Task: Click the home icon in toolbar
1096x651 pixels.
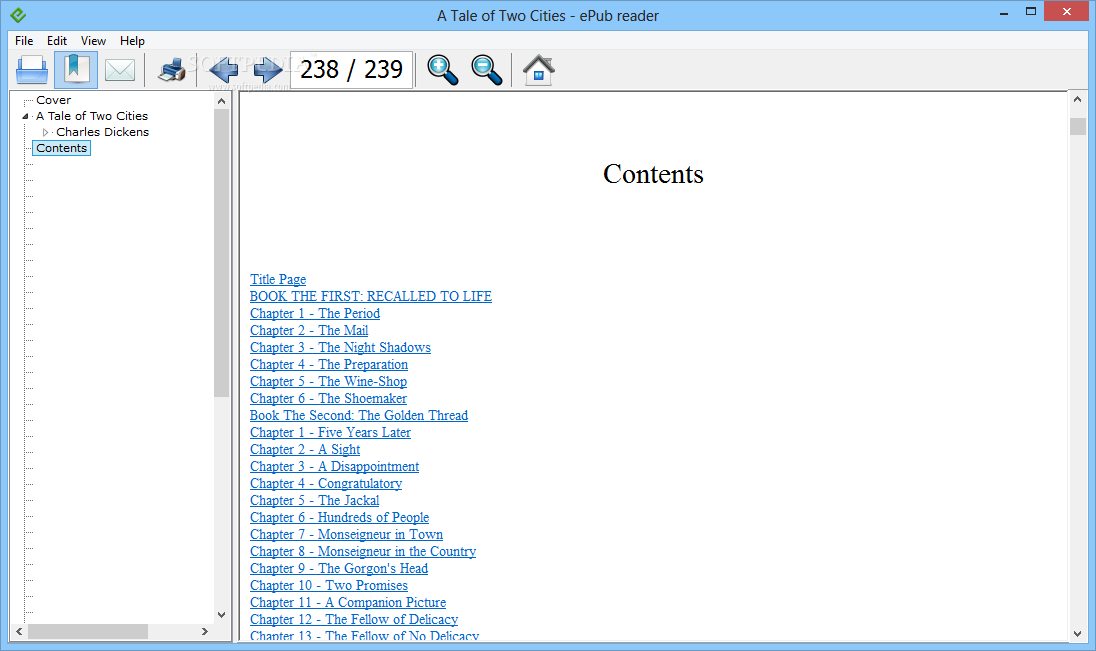Action: (538, 69)
